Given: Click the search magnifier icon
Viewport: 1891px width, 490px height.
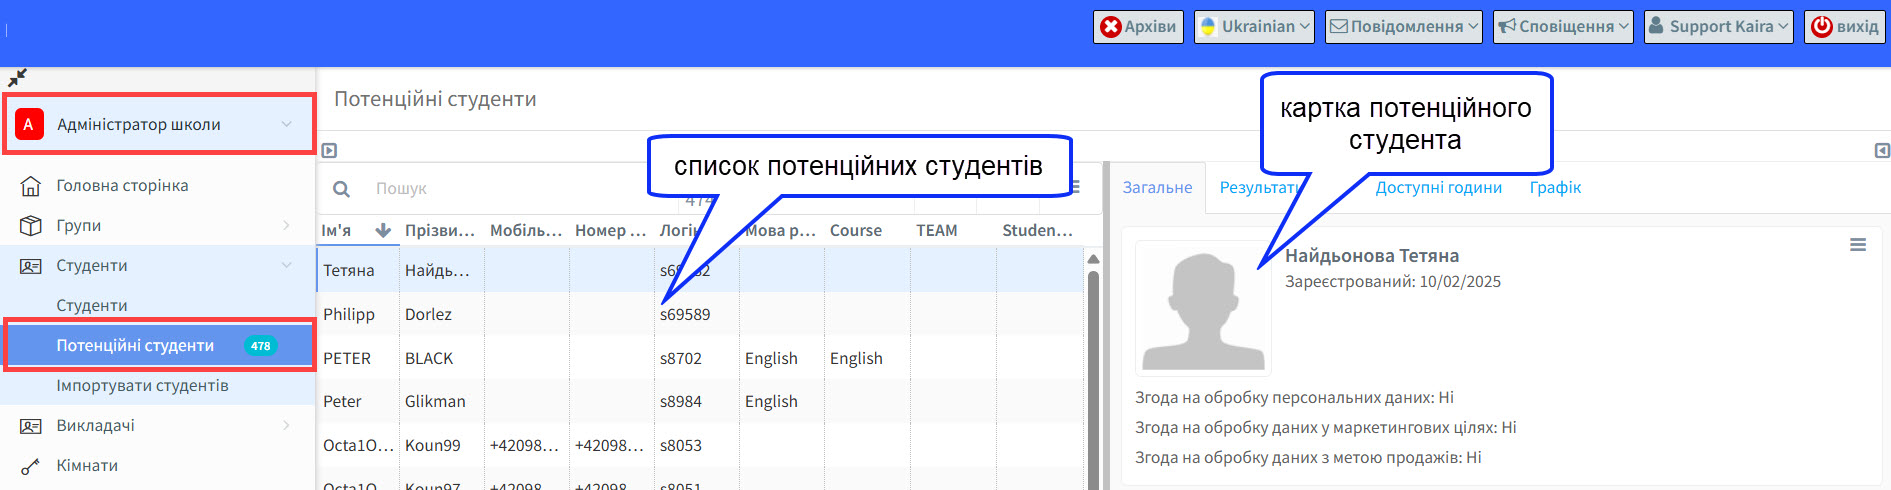Looking at the screenshot, I should click(x=341, y=188).
